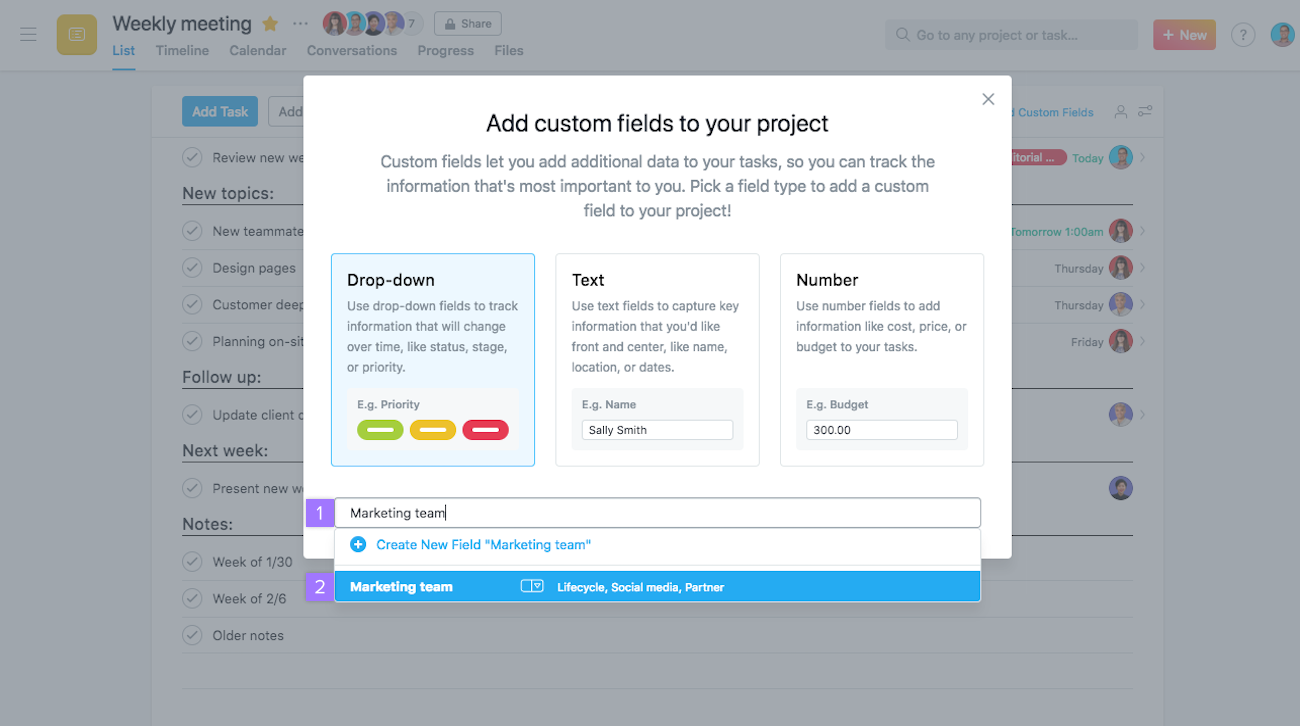The height and width of the screenshot is (726, 1300).
Task: Open the field settings sliders icon
Action: point(1145,113)
